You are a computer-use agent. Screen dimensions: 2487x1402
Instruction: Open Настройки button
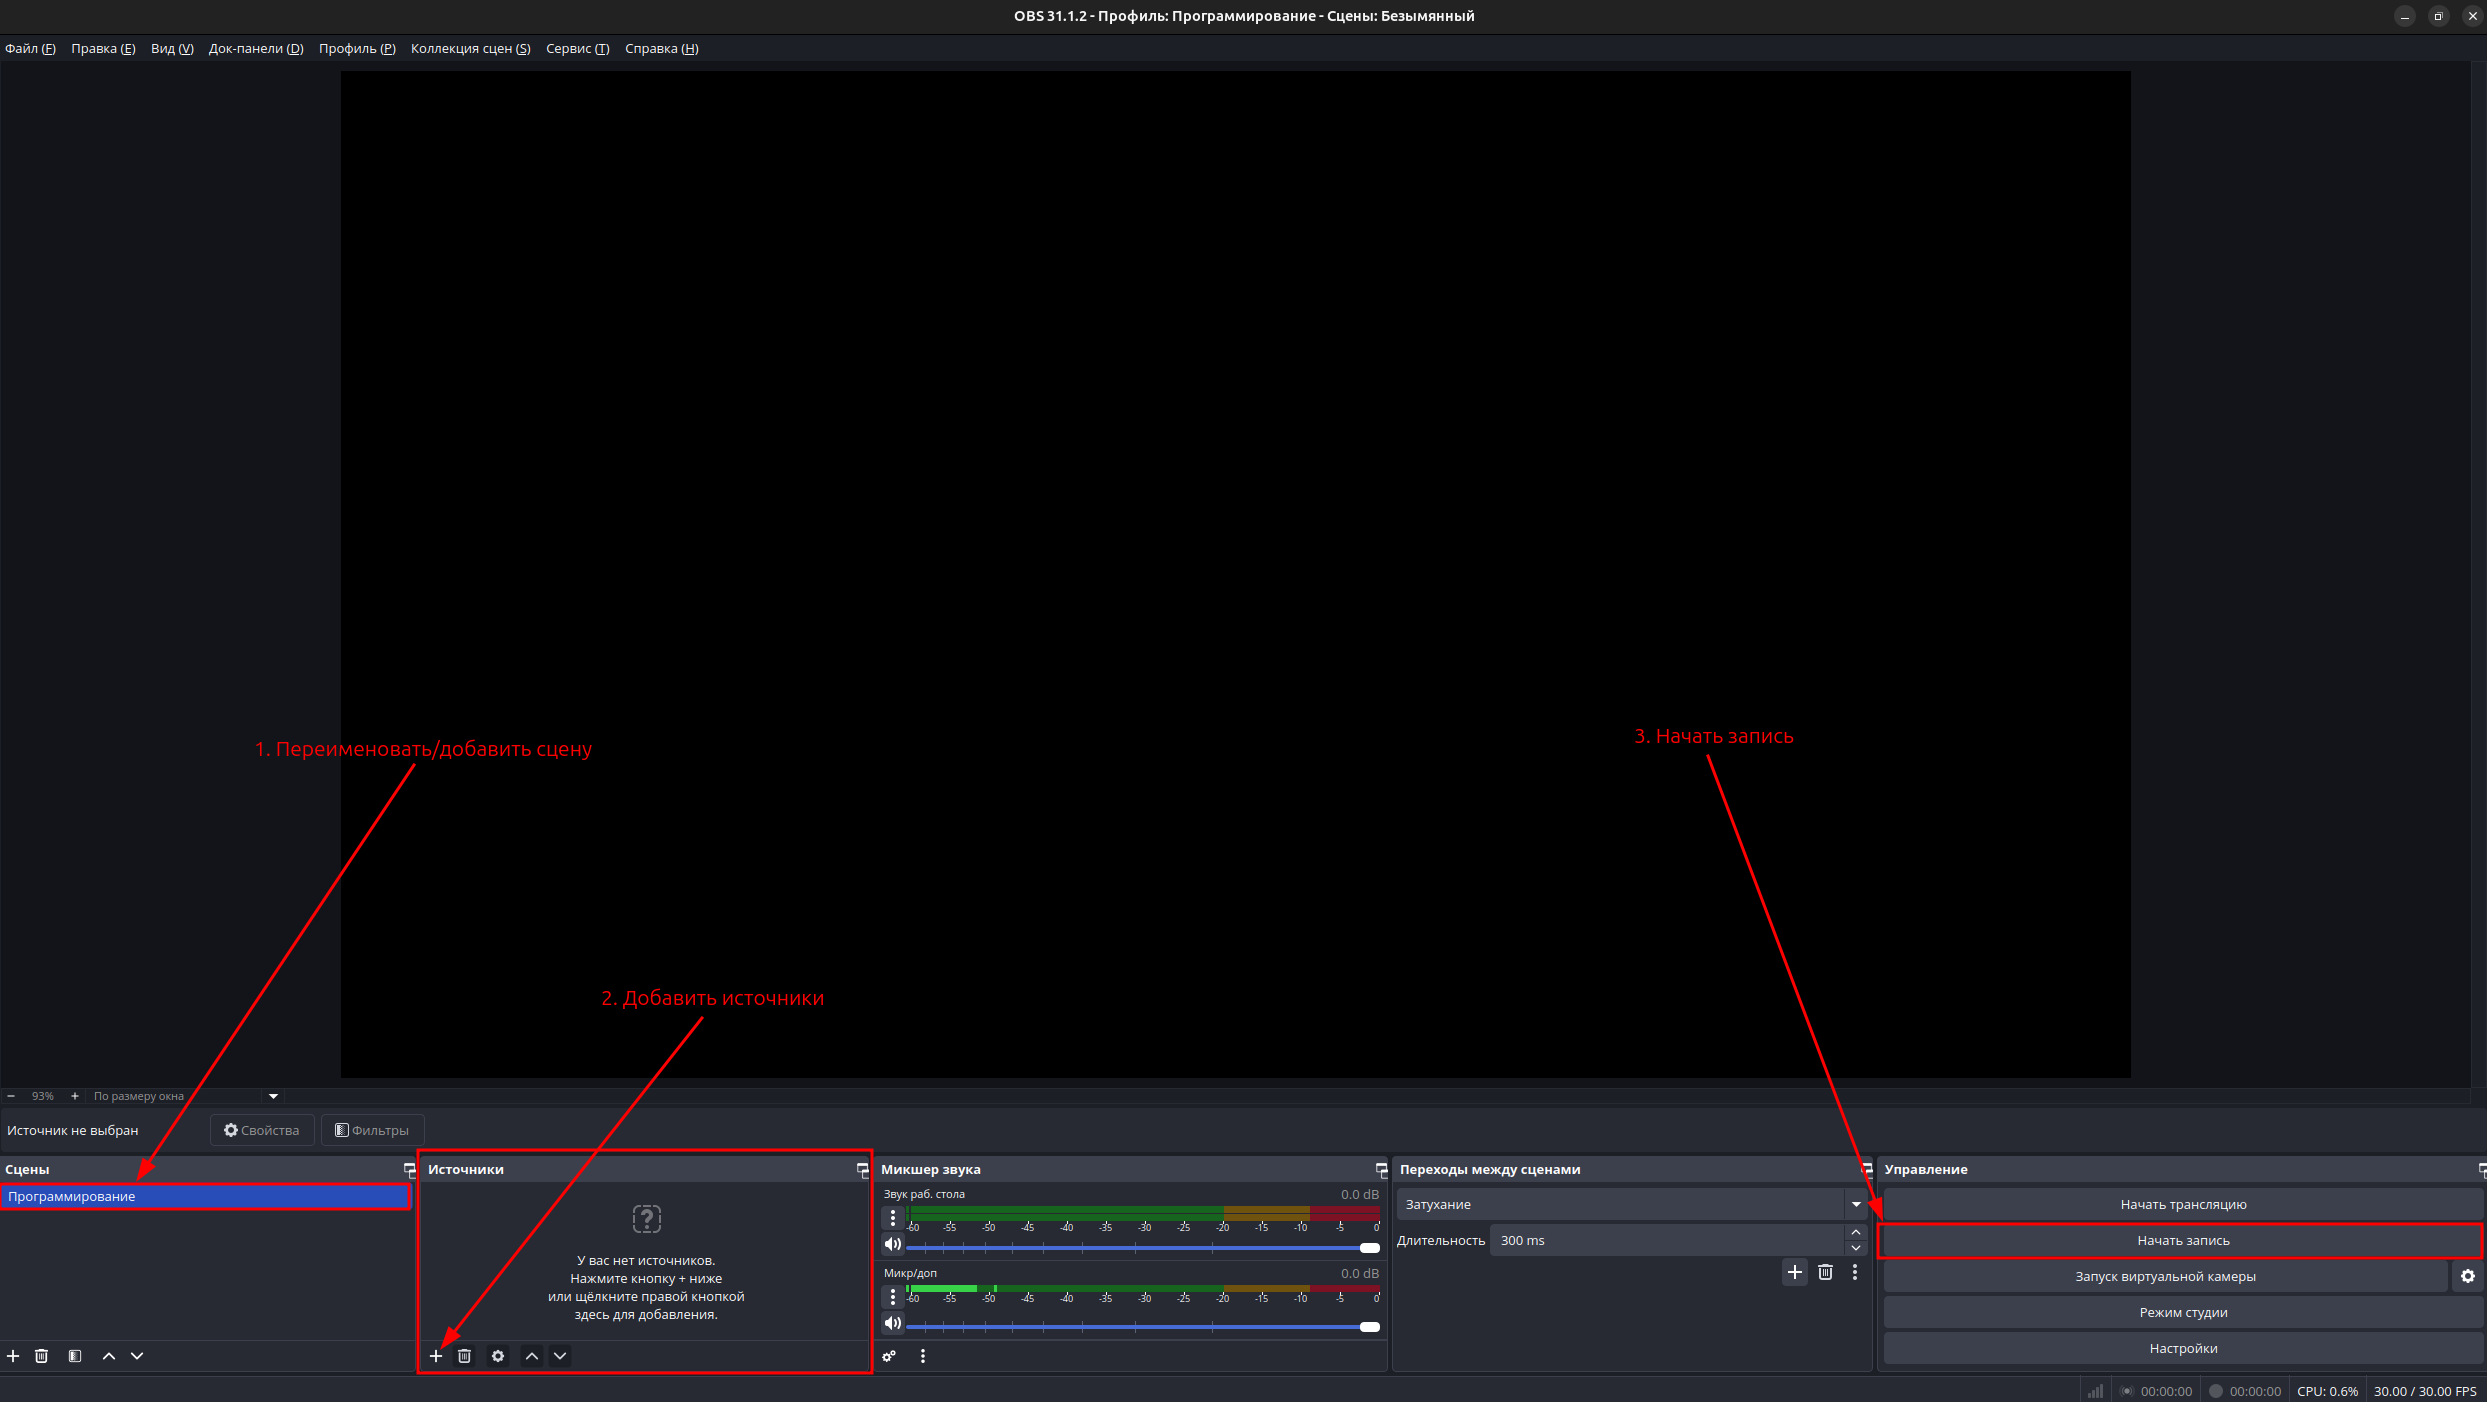(2182, 1348)
